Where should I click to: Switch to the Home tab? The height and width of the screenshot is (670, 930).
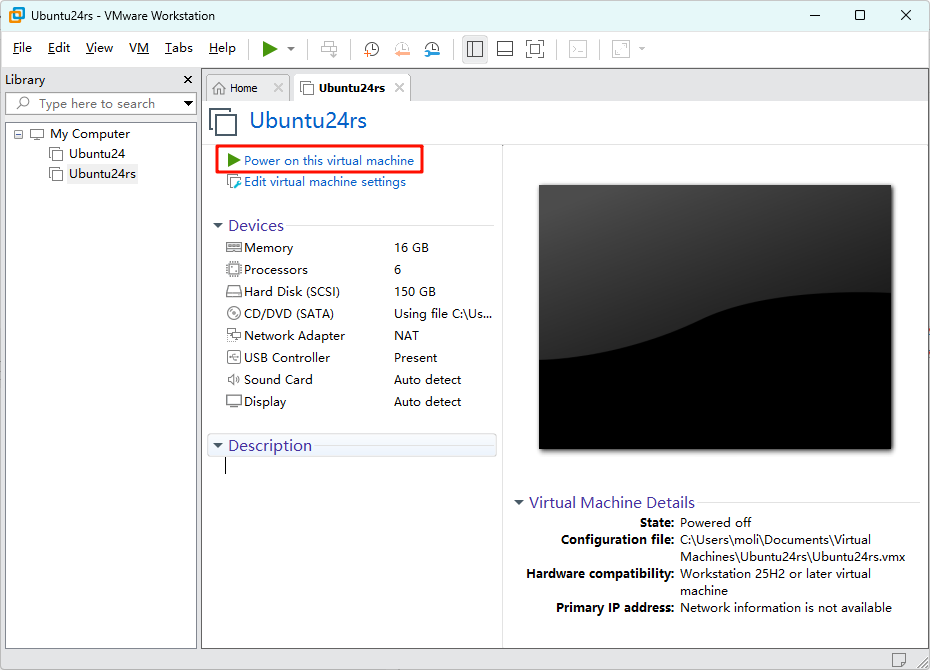243,88
